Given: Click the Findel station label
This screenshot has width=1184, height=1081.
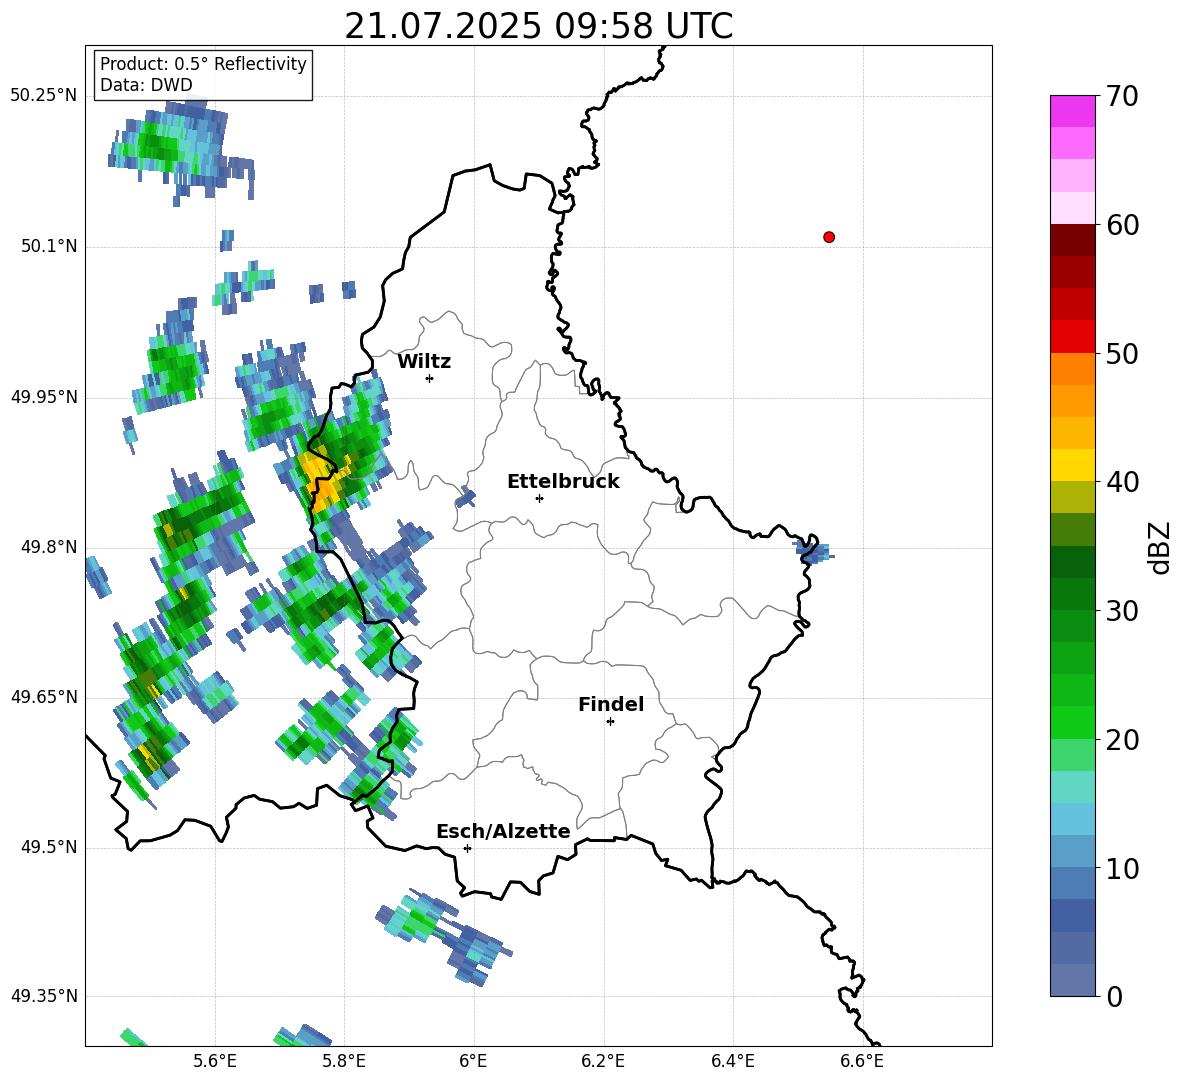Looking at the screenshot, I should click(611, 704).
